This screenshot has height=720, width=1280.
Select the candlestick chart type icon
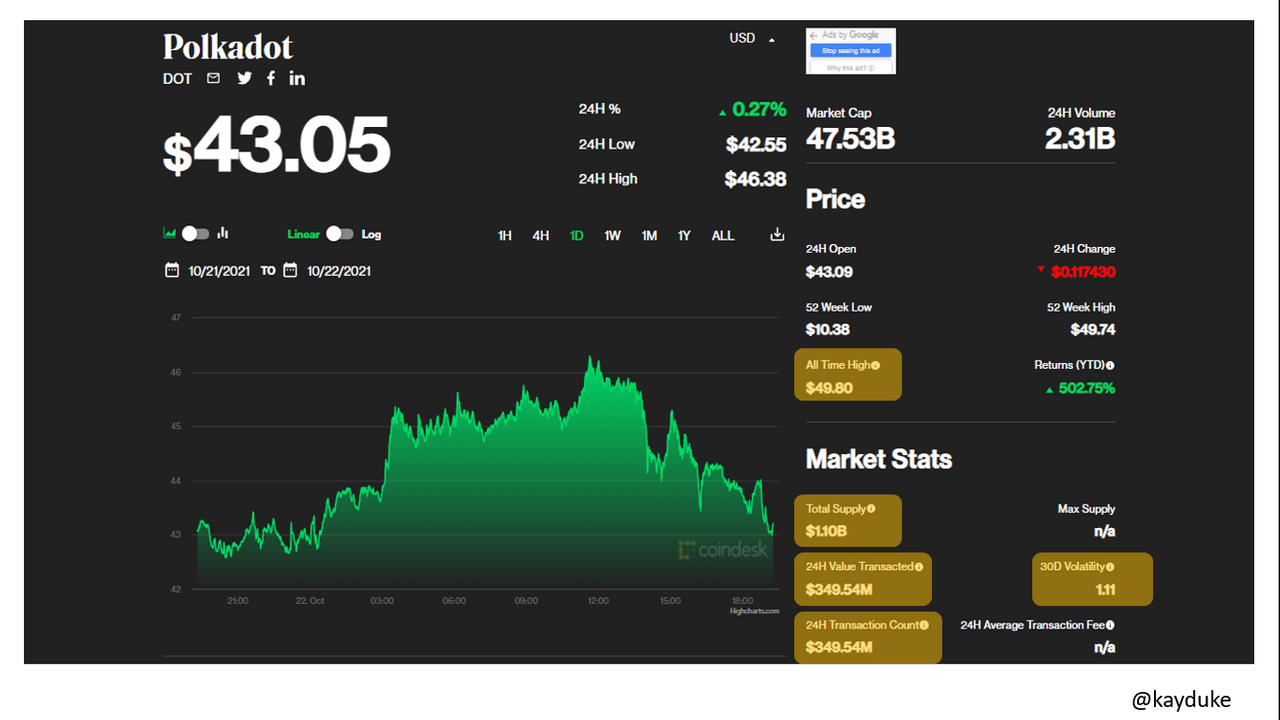(223, 233)
